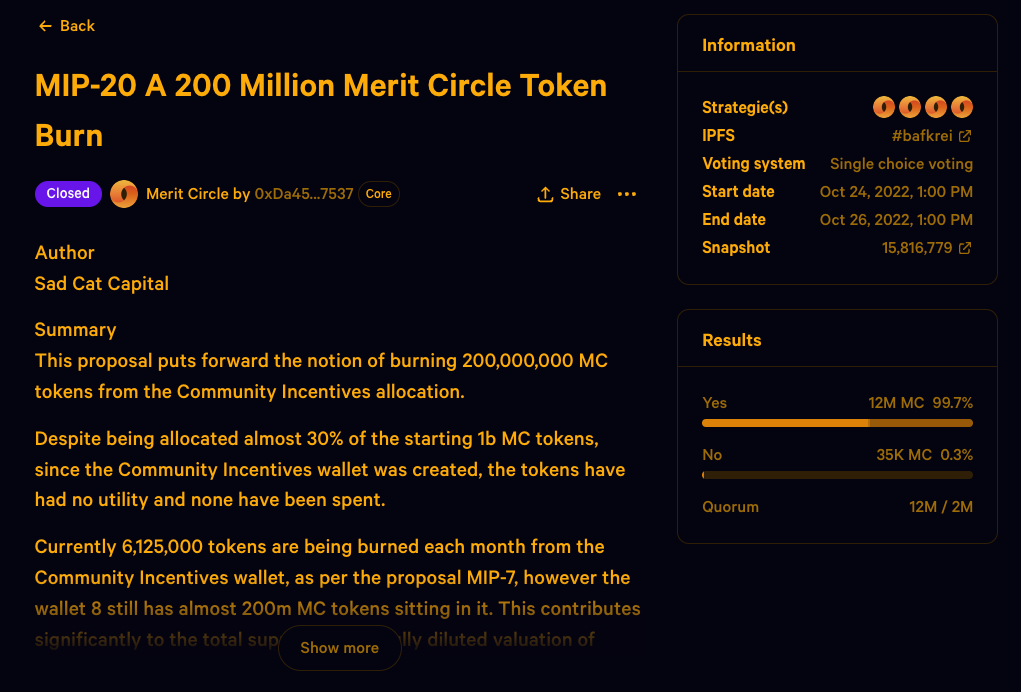Click the #bafkrei IPFS hash link
The width and height of the screenshot is (1021, 692).
pyautogui.click(x=920, y=136)
